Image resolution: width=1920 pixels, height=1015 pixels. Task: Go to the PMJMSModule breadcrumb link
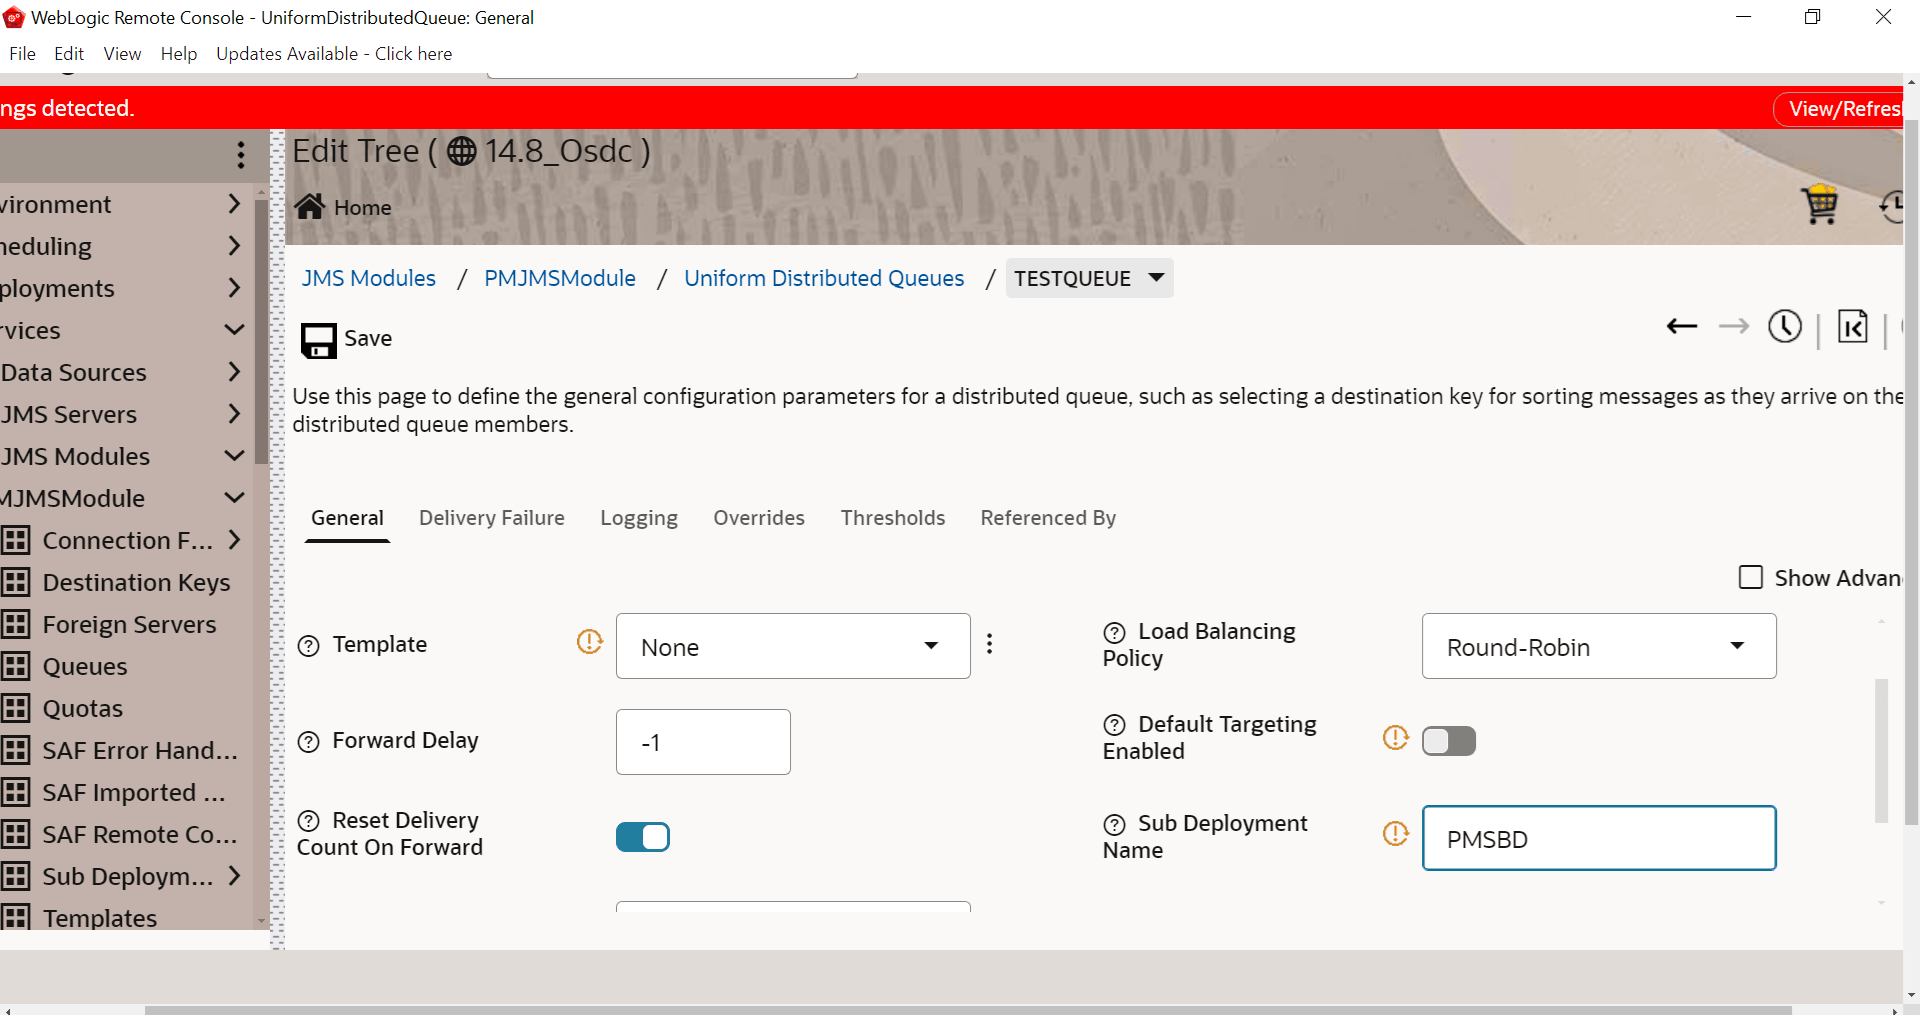pyautogui.click(x=560, y=278)
